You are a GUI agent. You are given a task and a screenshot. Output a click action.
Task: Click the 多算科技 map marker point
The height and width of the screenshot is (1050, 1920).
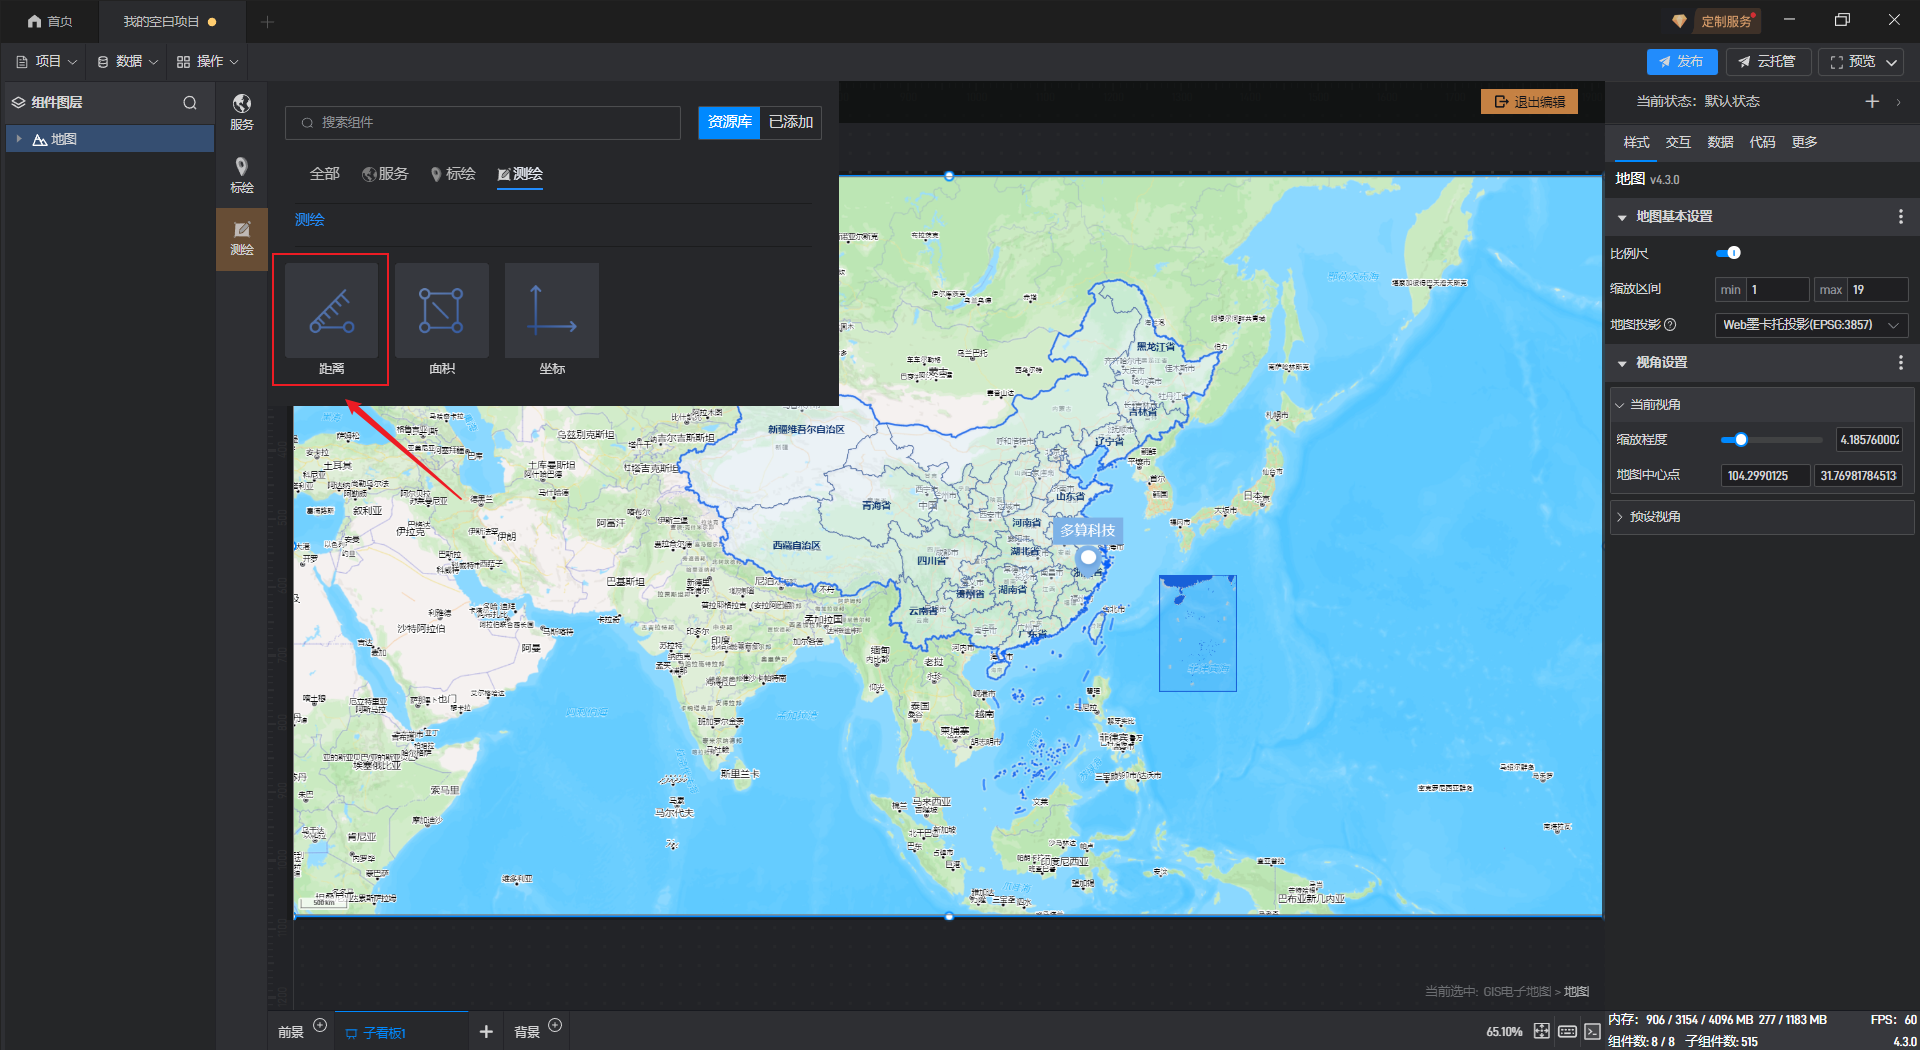(1088, 557)
